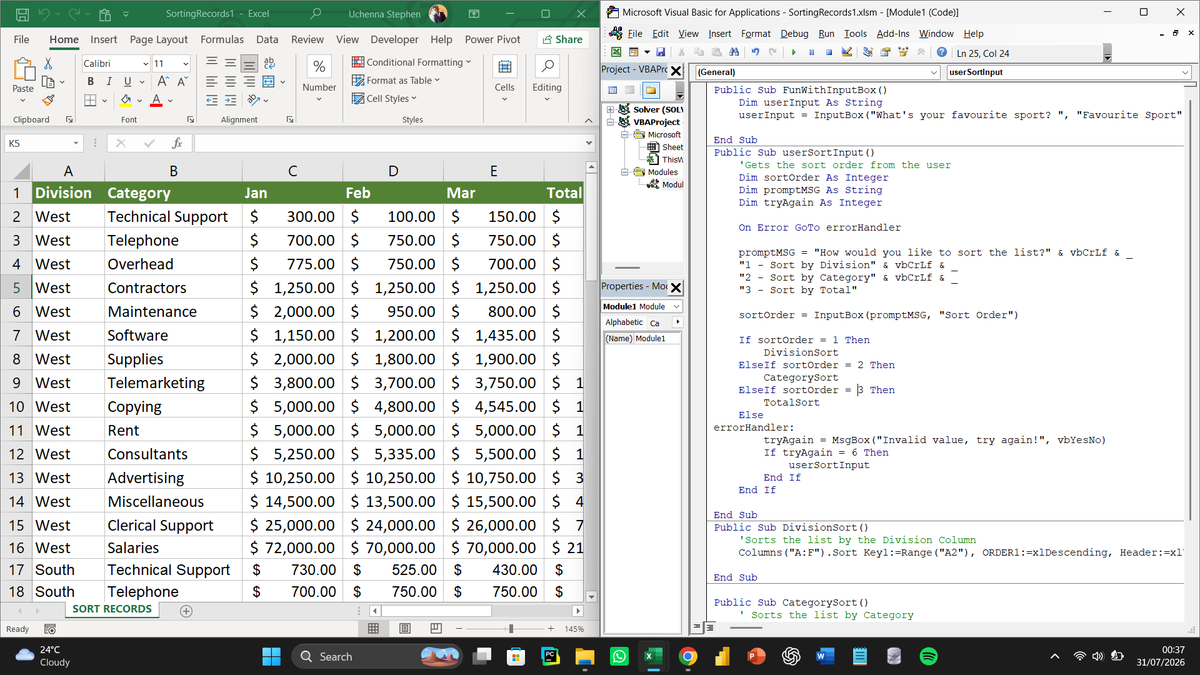Run the macro with green play icon

794,52
